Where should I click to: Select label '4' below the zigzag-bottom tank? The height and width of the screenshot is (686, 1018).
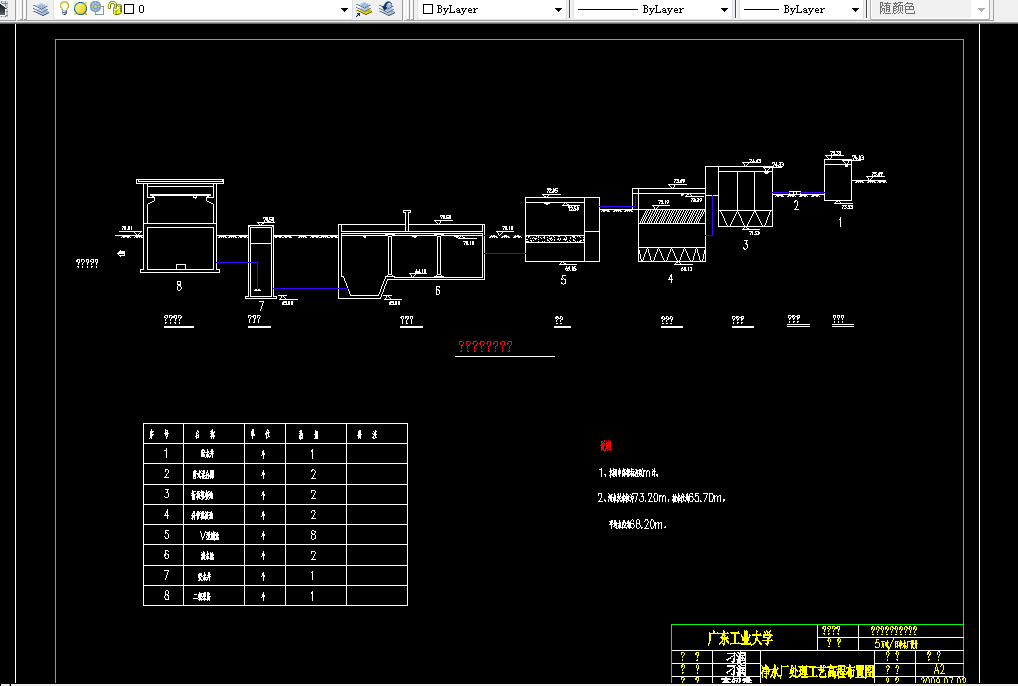pyautogui.click(x=671, y=278)
